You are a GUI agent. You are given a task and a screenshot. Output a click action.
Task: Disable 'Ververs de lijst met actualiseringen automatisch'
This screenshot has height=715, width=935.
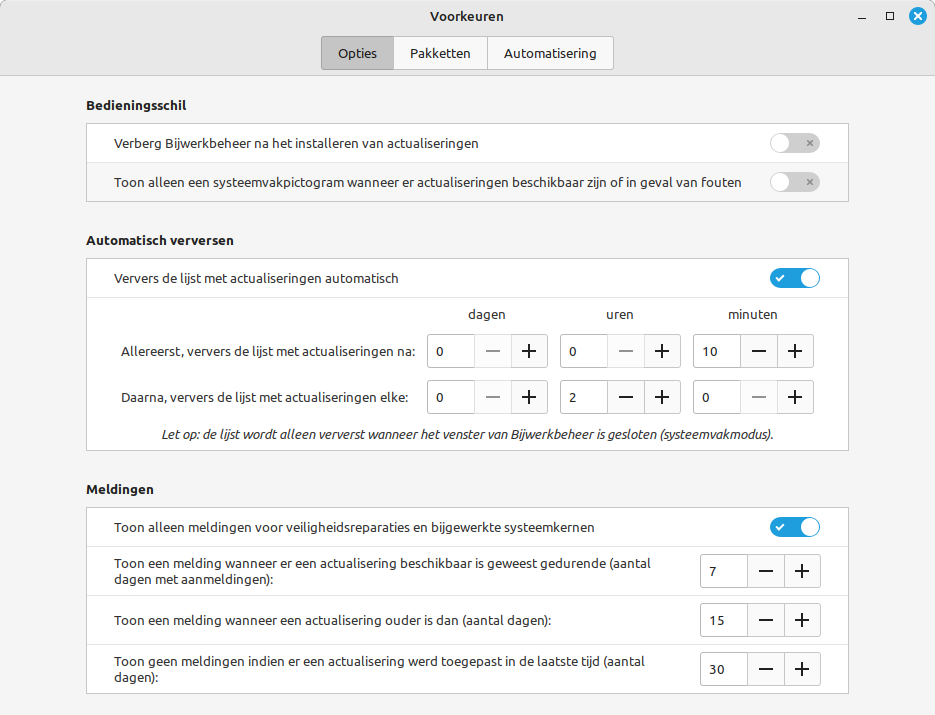pyautogui.click(x=795, y=278)
